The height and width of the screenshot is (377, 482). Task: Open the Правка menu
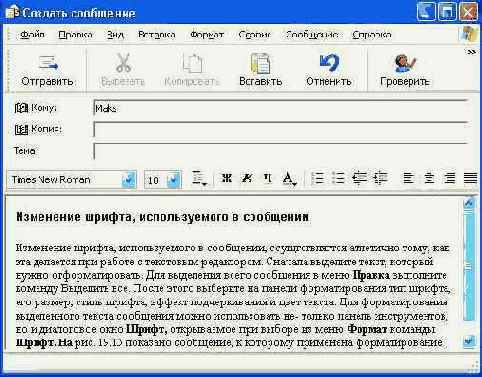point(75,35)
